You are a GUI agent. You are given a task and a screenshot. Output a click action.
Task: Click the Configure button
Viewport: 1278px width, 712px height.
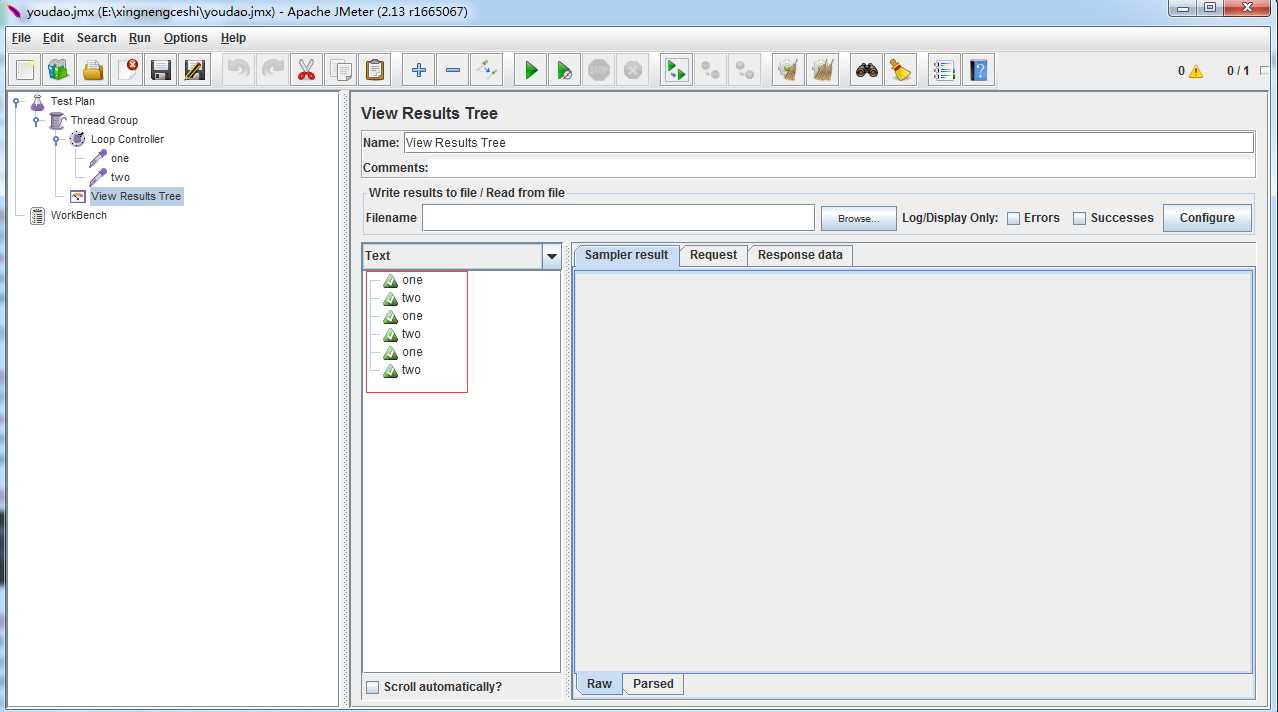click(1207, 218)
